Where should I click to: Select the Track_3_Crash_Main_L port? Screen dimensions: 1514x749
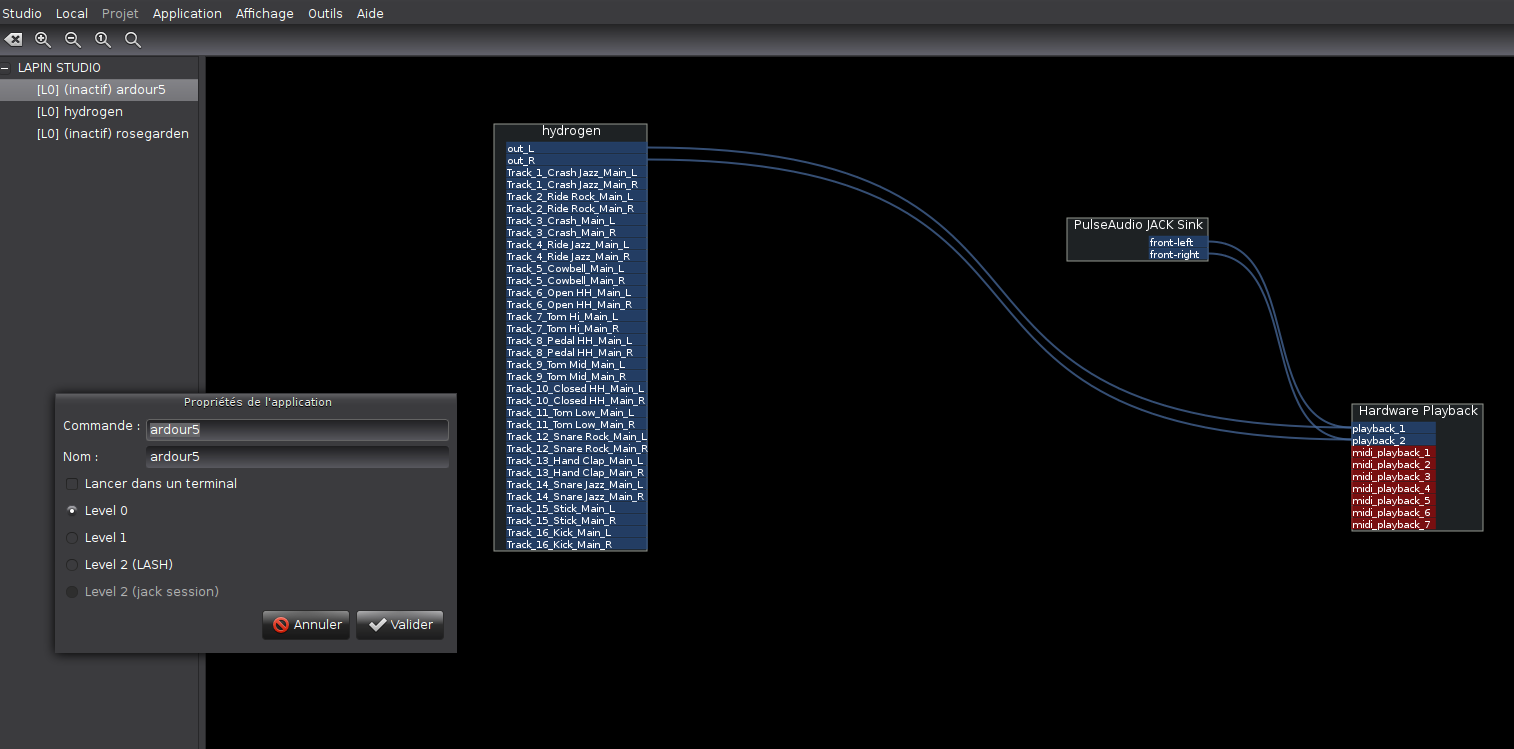coord(575,221)
